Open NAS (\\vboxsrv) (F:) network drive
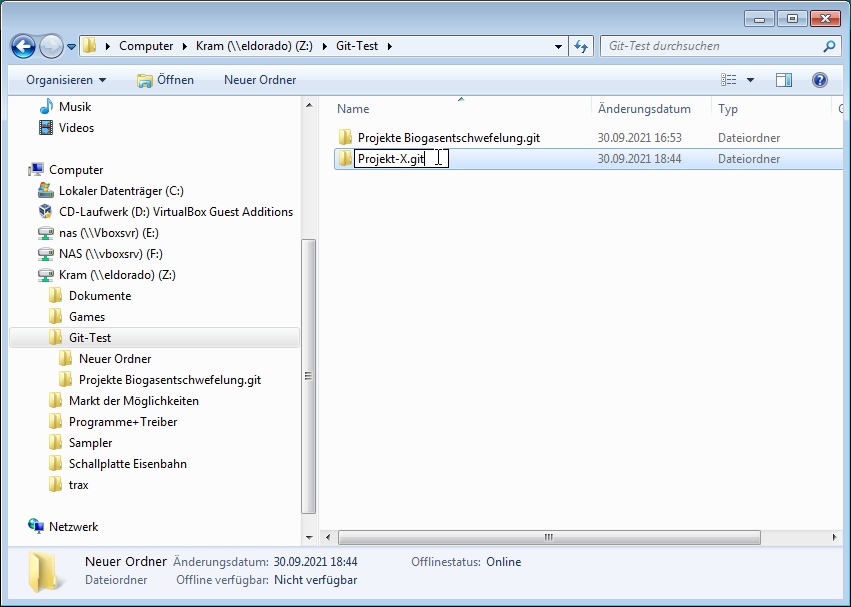Screen dimensions: 851x607 pyautogui.click(x=111, y=254)
